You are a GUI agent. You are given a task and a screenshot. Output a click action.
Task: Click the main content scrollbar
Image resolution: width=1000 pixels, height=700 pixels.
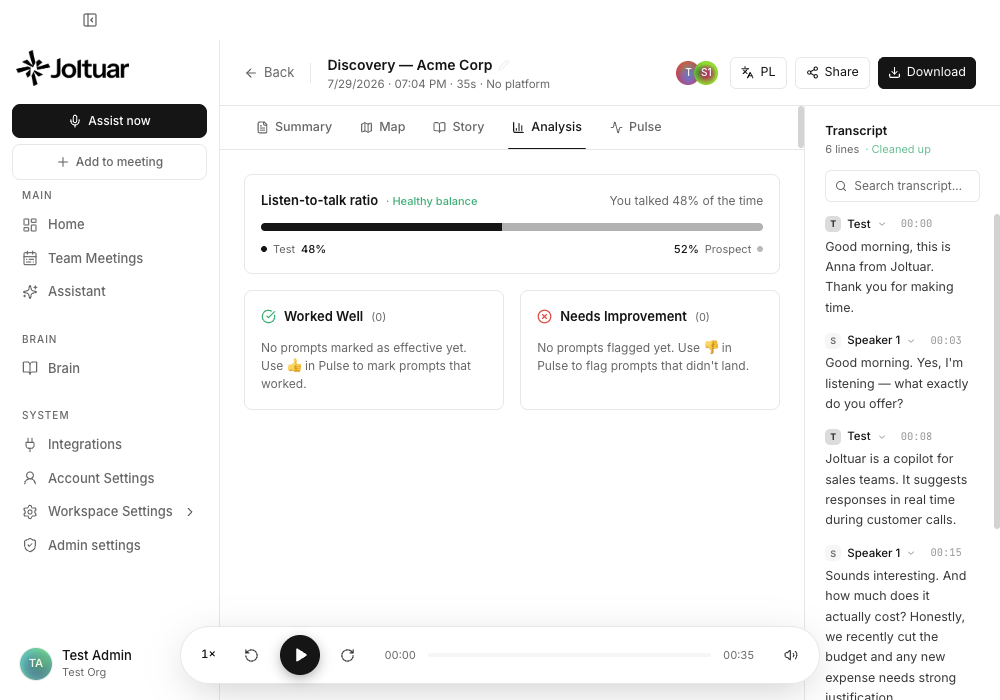point(801,127)
